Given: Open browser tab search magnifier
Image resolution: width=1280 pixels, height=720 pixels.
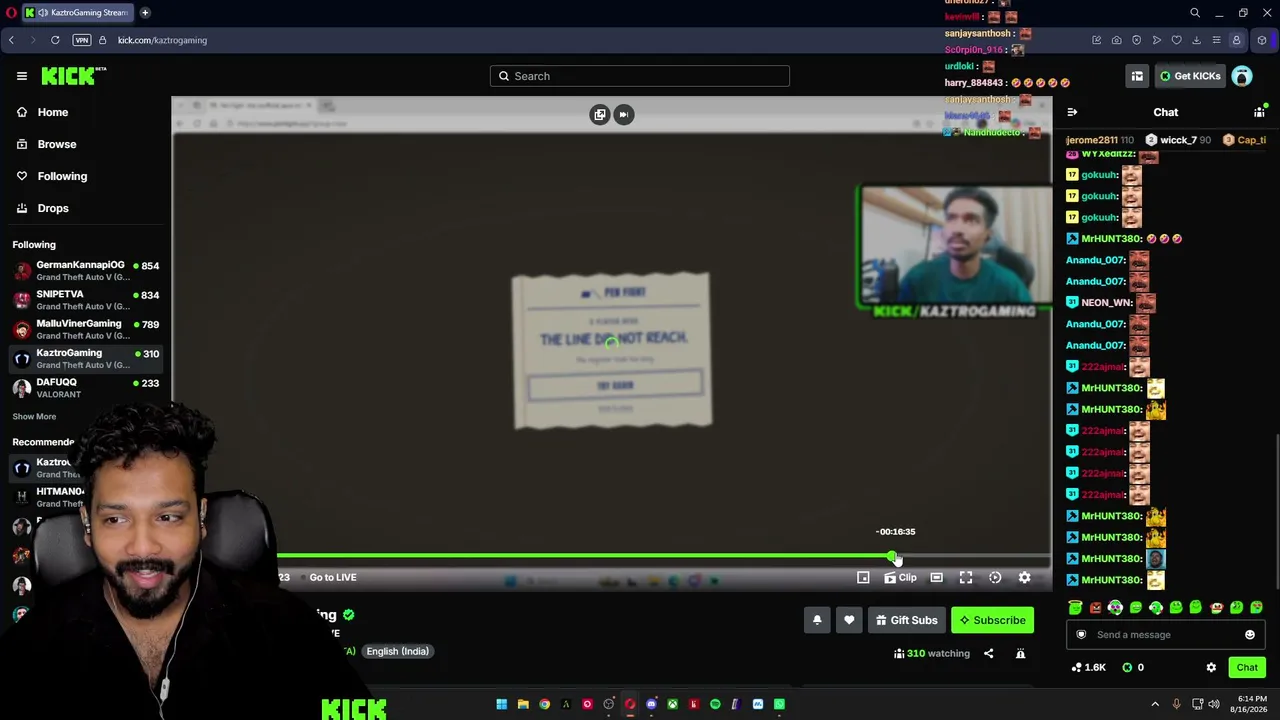Looking at the screenshot, I should coord(1195,13).
